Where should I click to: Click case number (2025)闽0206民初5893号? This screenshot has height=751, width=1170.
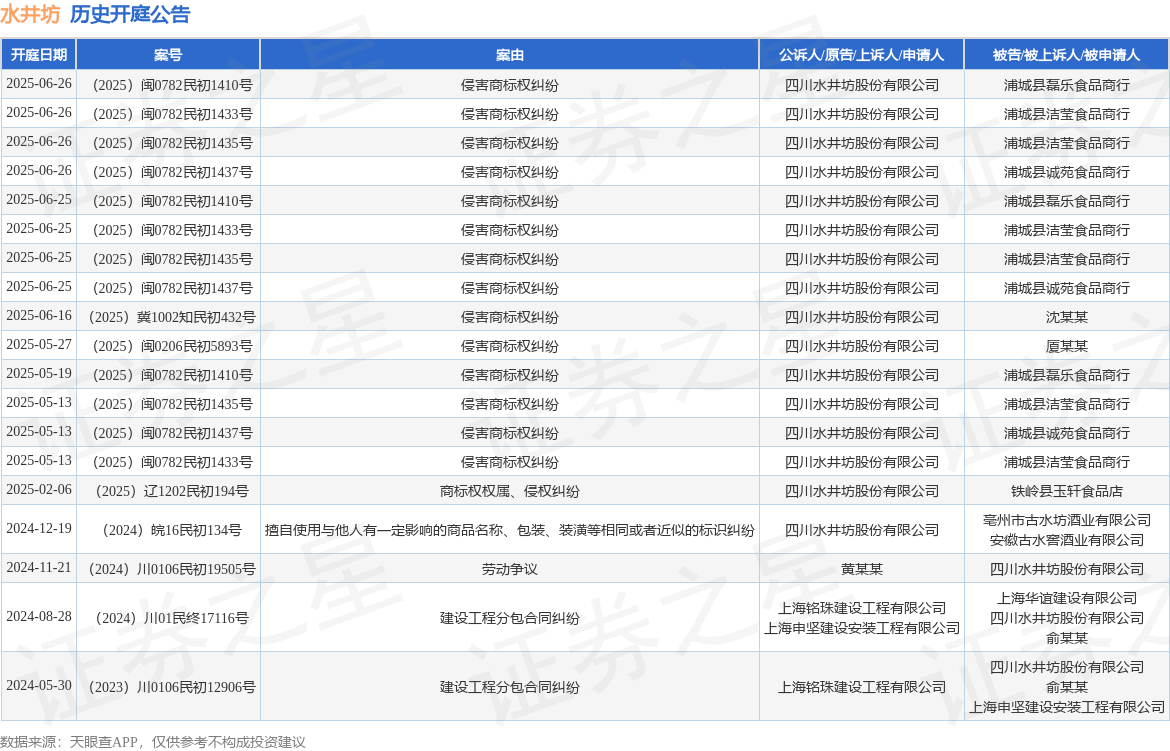[171, 346]
